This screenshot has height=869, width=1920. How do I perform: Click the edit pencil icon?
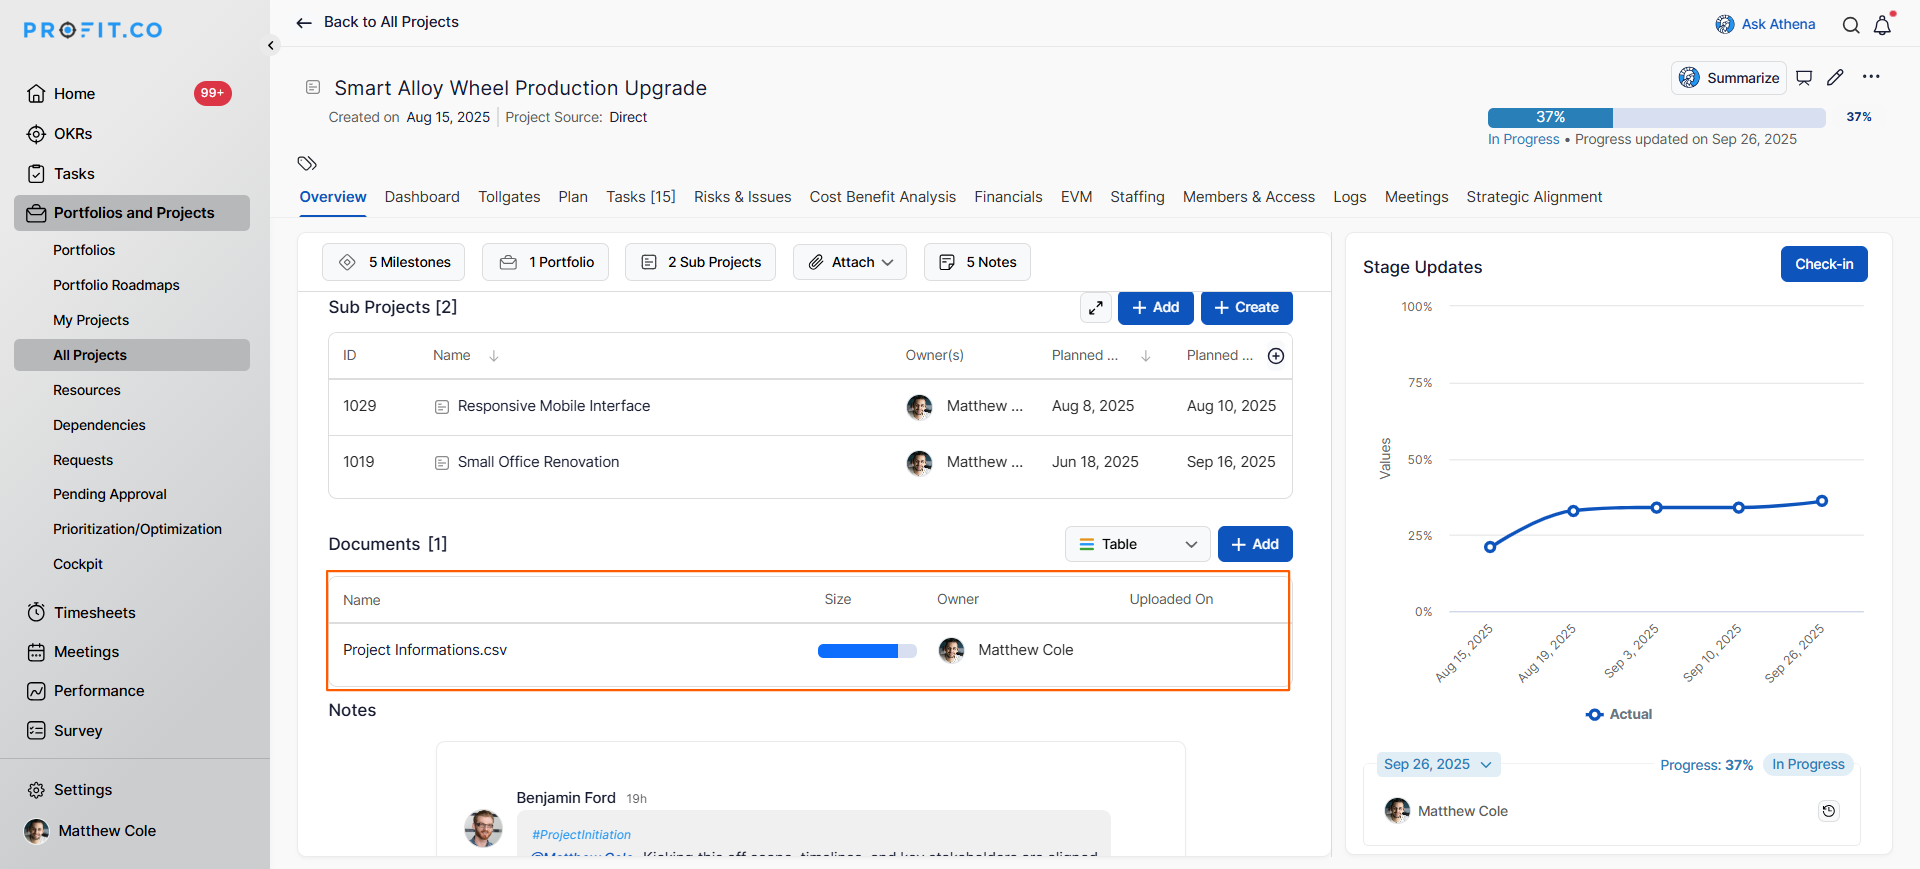[x=1835, y=78]
